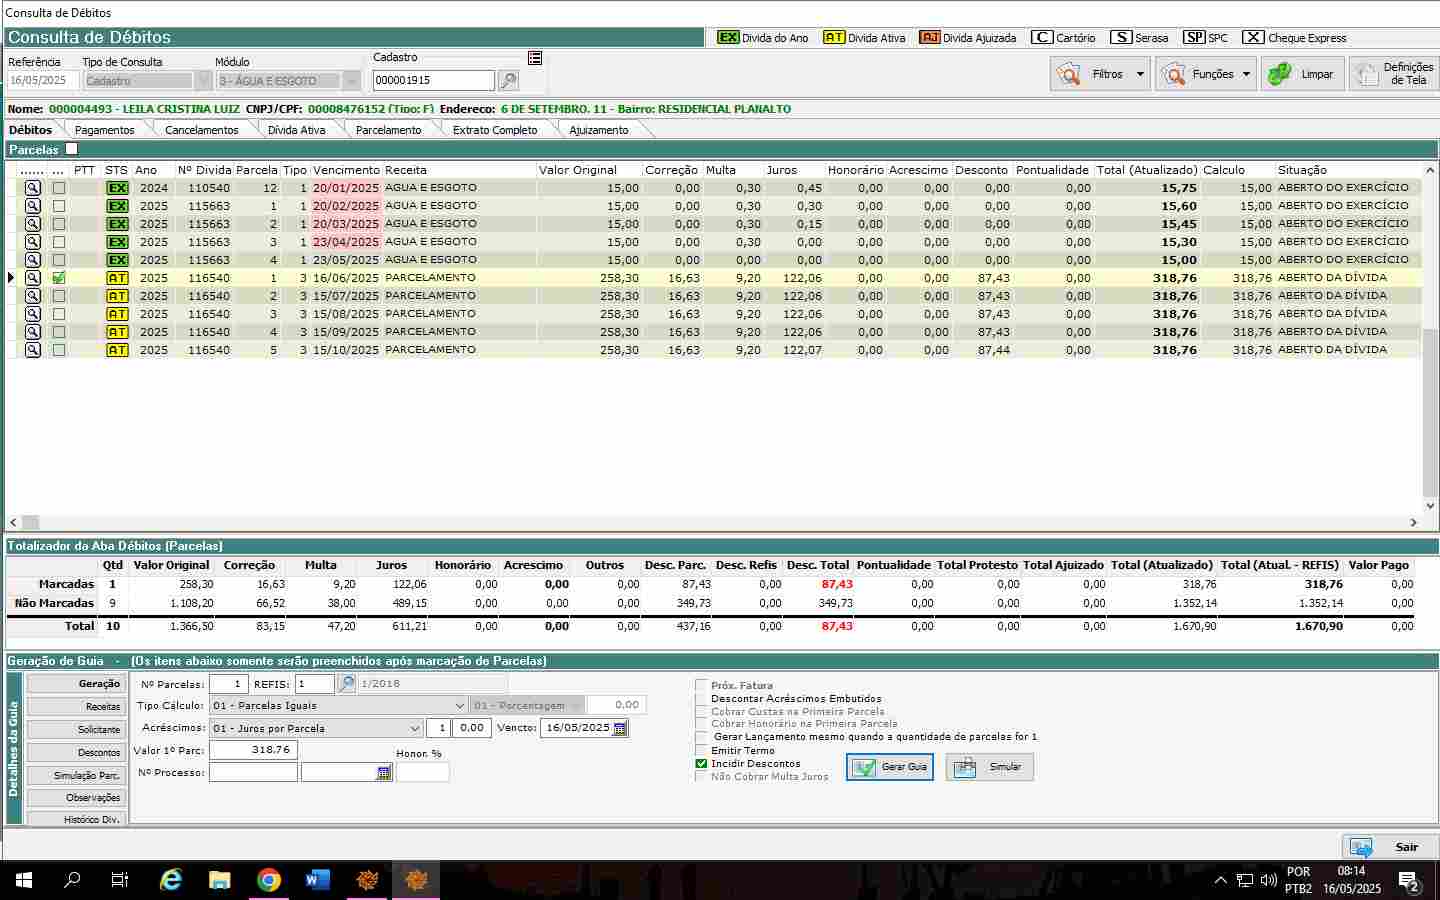
Task: Click magnifier icon on the 20/01/2025 debt row
Action: (x=33, y=188)
